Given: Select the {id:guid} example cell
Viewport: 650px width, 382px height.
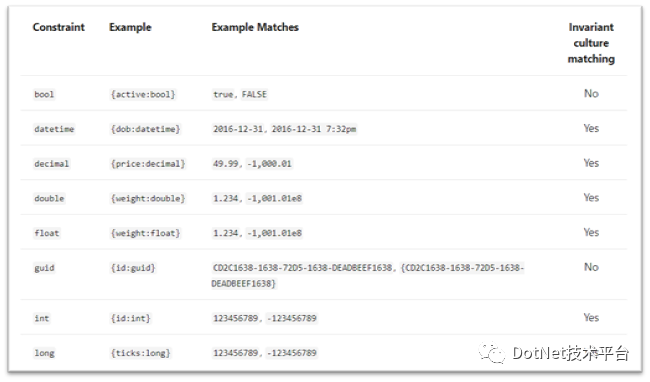Looking at the screenshot, I should pos(133,268).
